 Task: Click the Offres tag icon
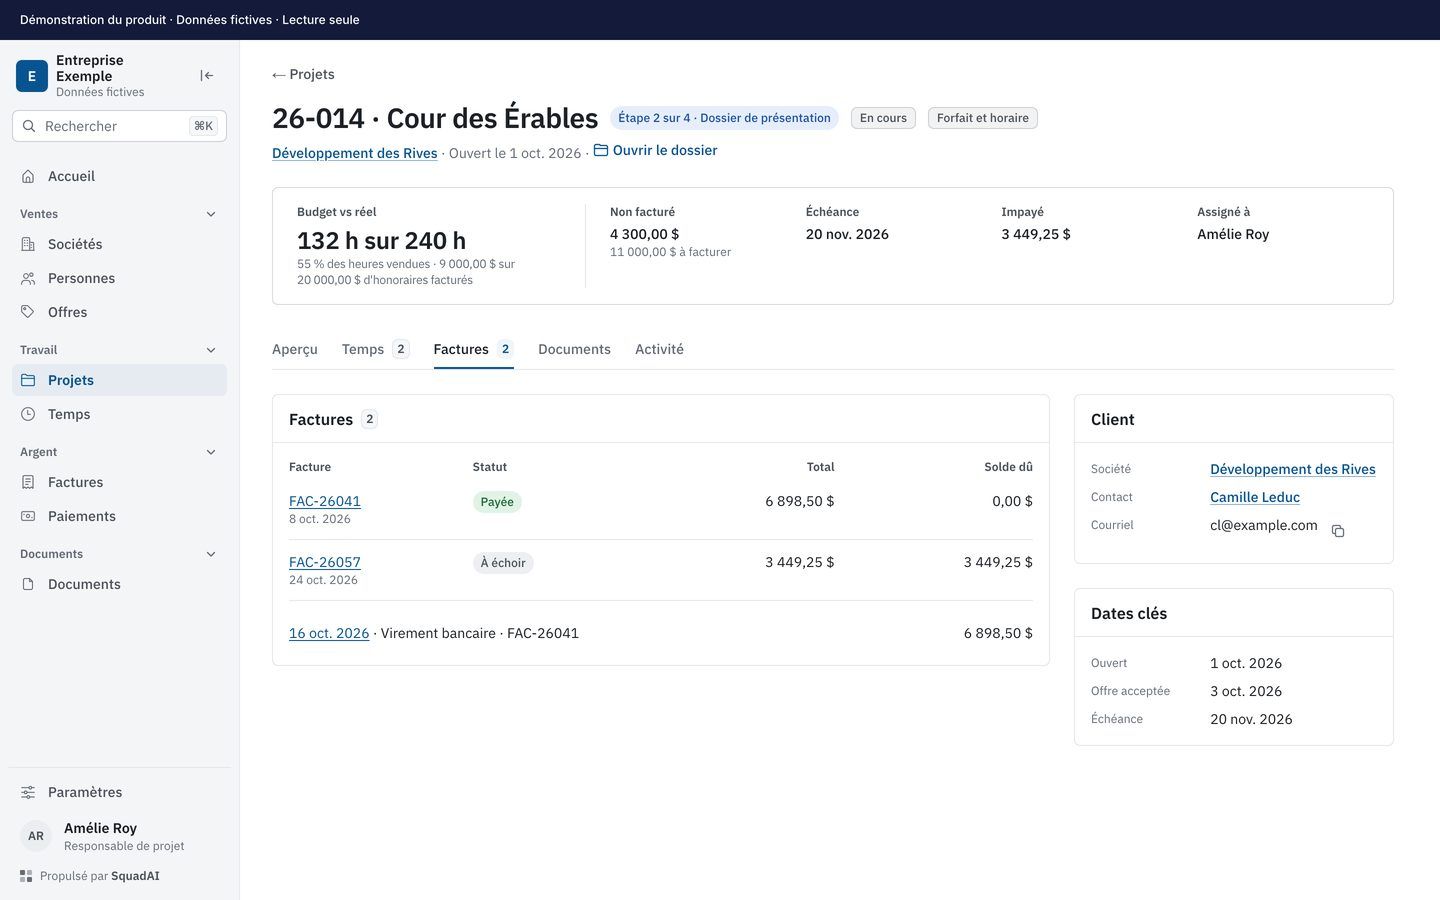click(x=28, y=312)
